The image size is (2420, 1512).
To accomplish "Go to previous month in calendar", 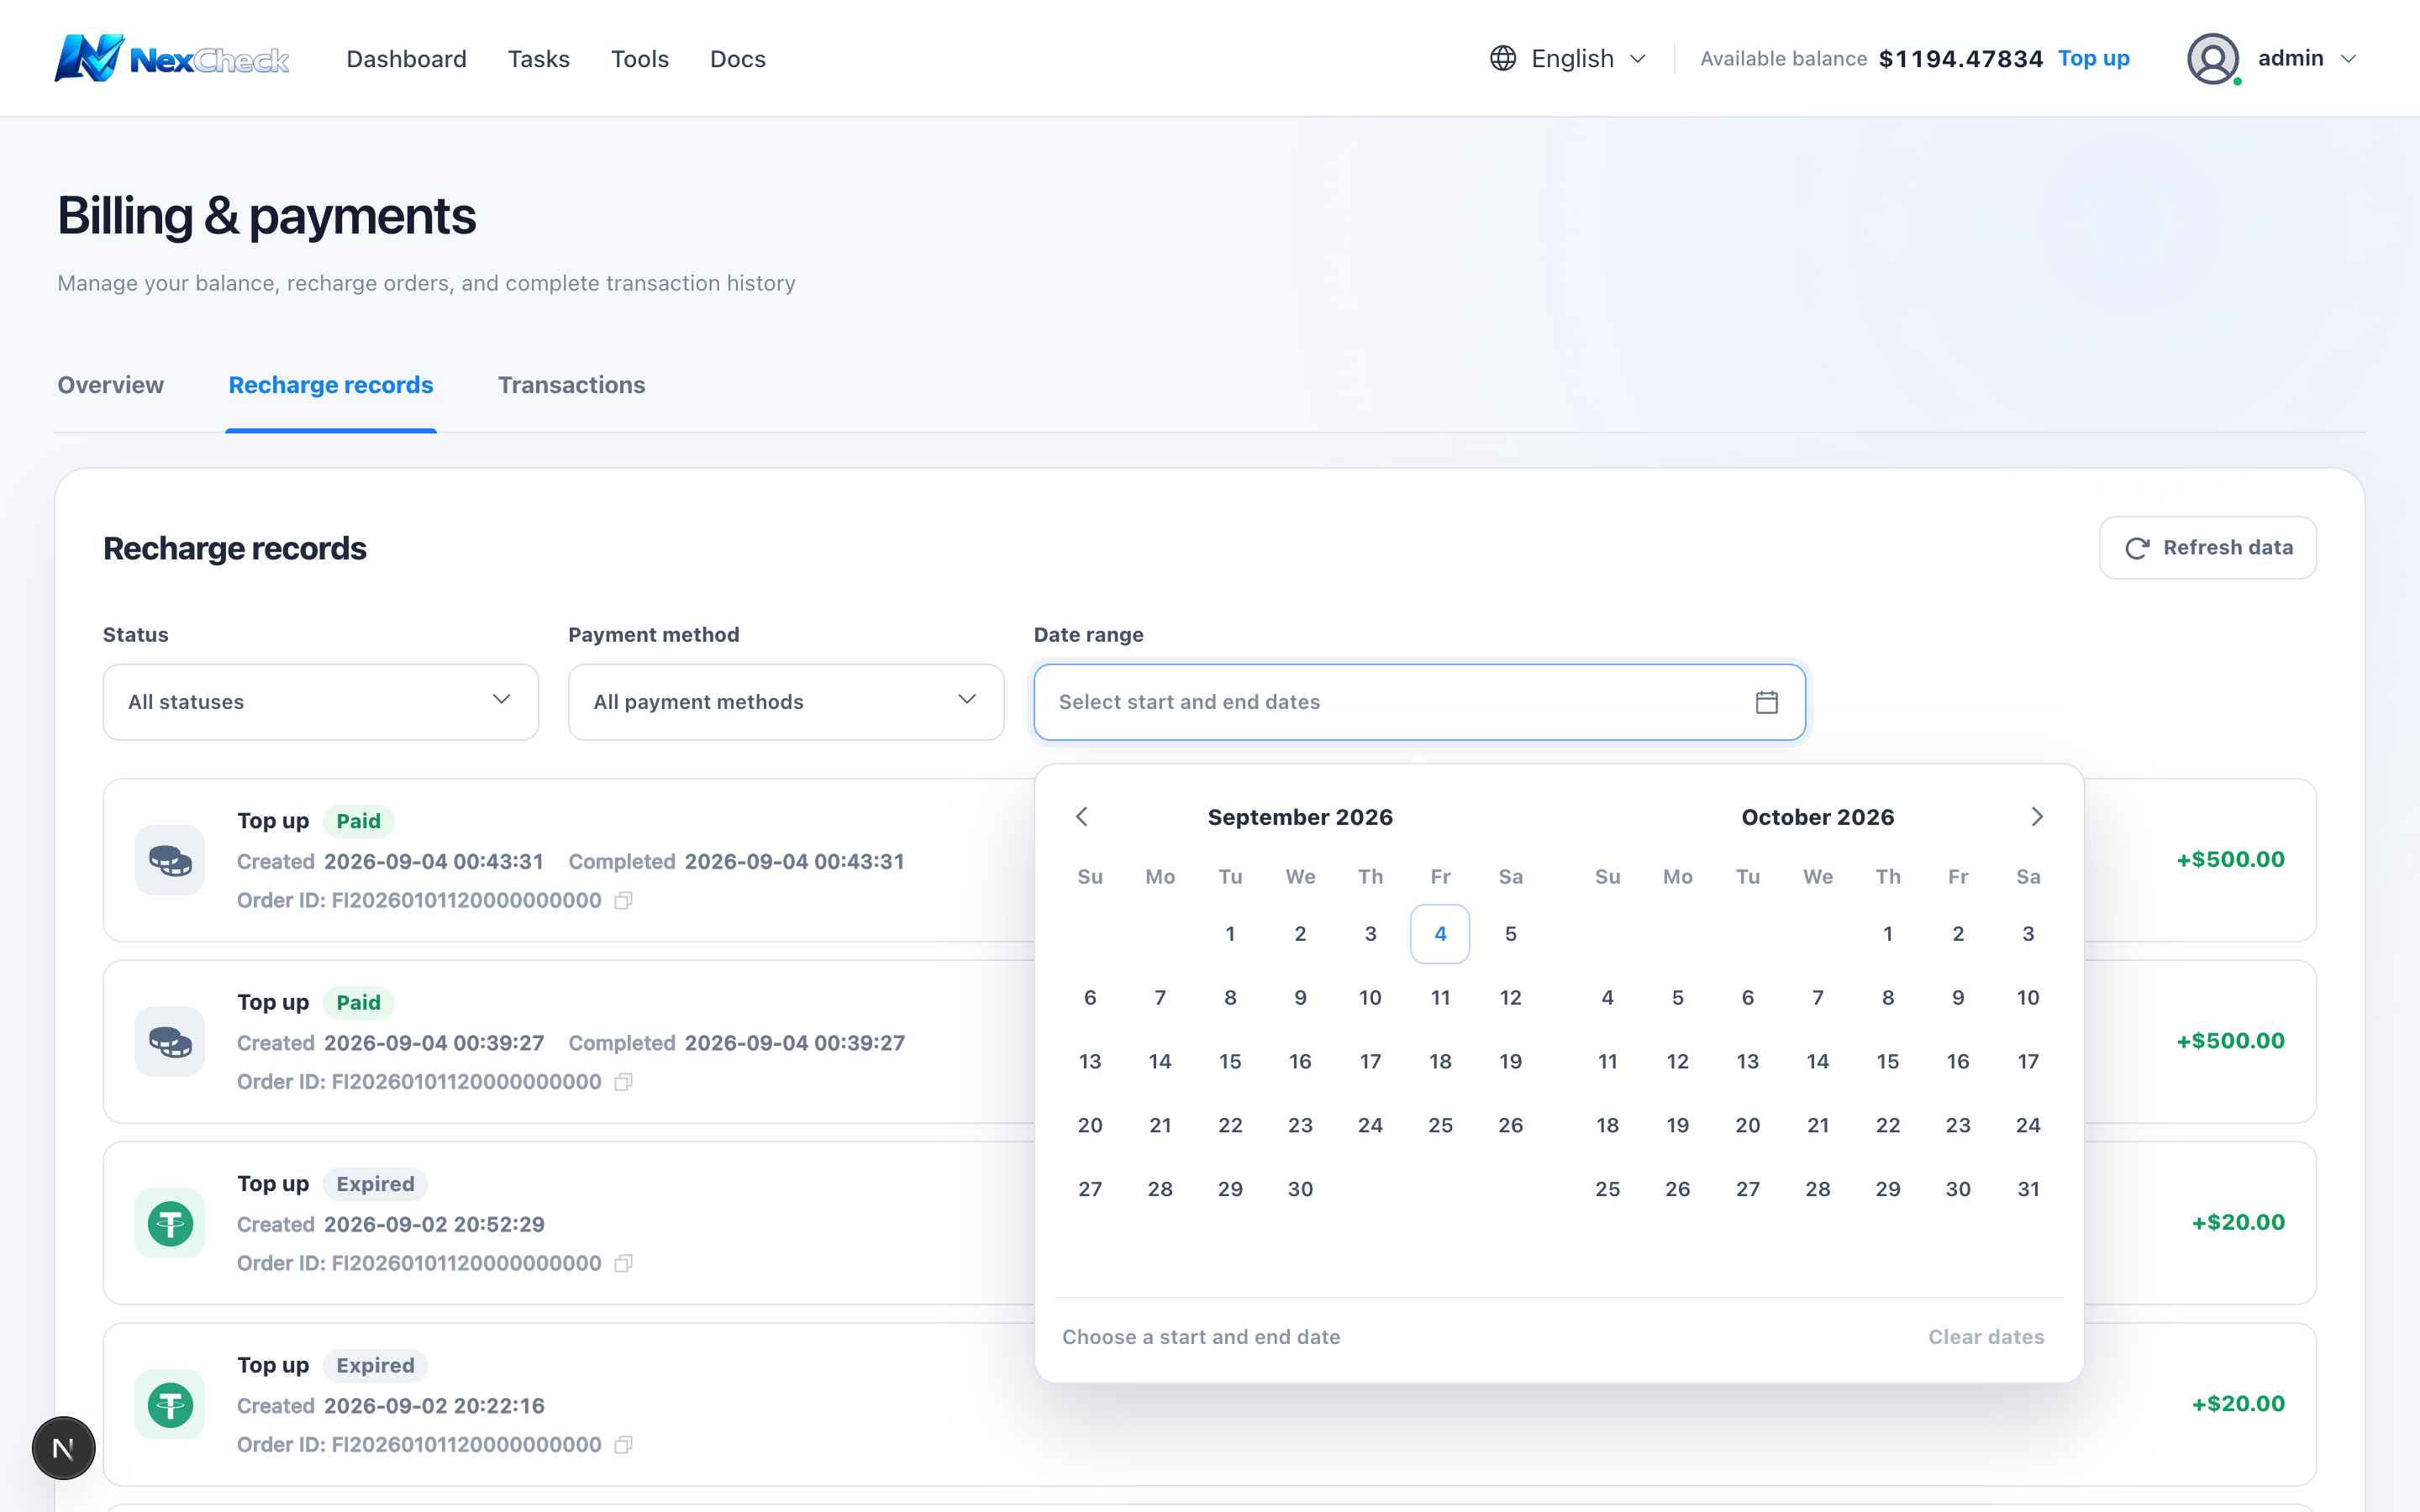I will click(1081, 817).
